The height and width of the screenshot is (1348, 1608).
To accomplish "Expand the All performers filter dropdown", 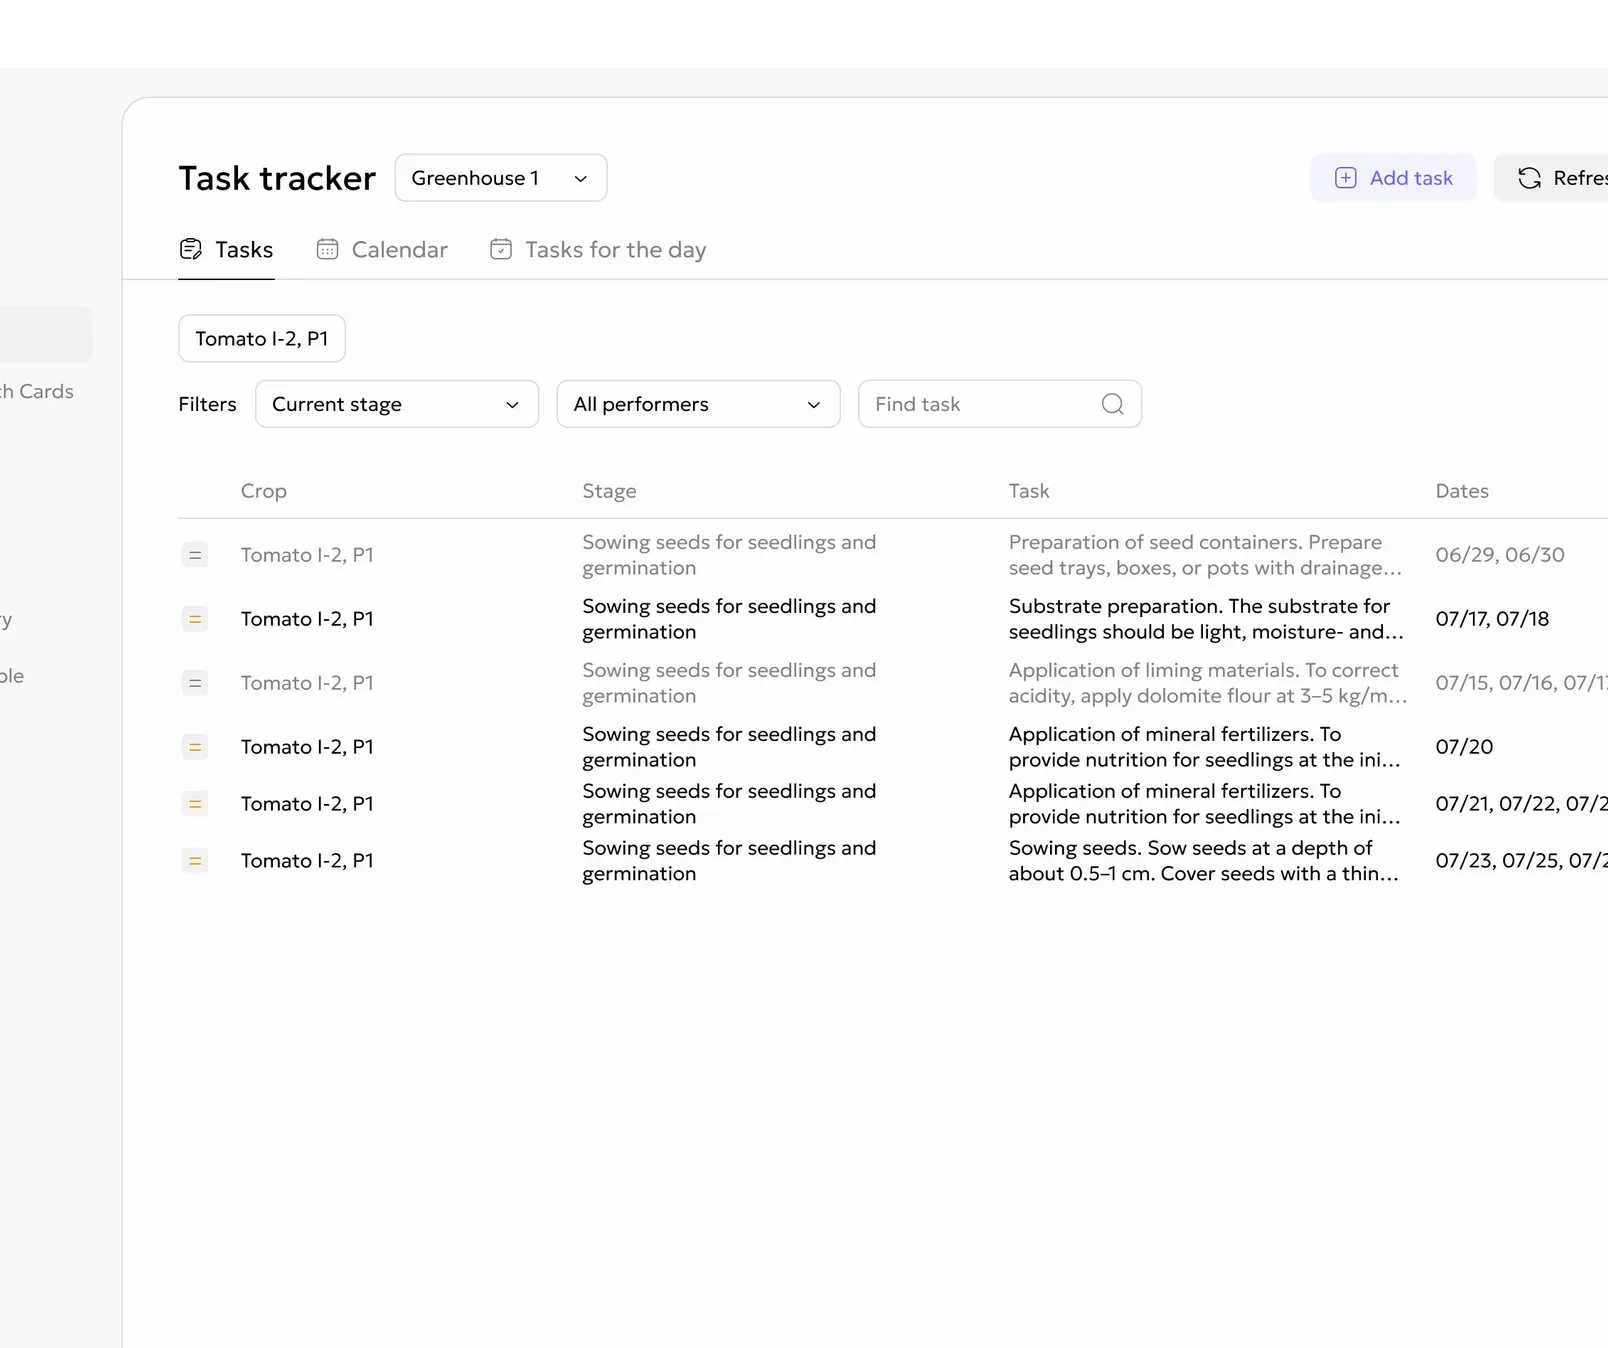I will click(x=698, y=404).
